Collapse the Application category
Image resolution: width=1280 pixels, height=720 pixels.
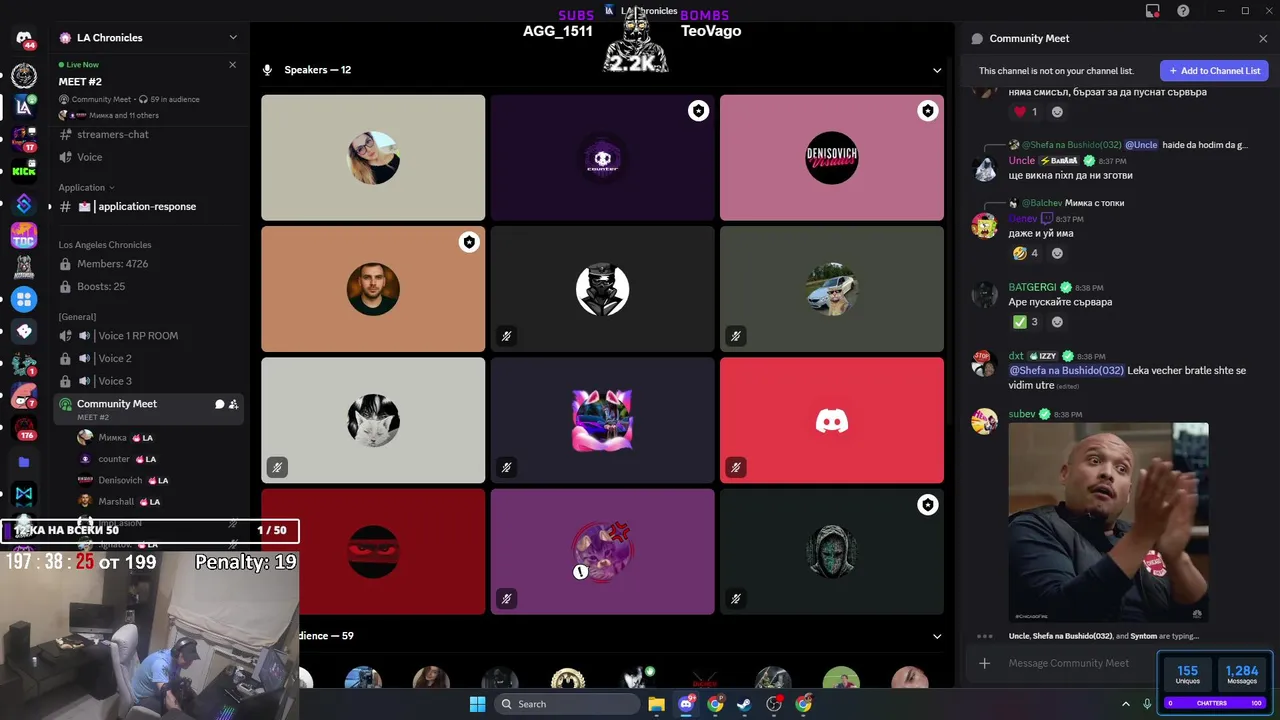point(86,187)
